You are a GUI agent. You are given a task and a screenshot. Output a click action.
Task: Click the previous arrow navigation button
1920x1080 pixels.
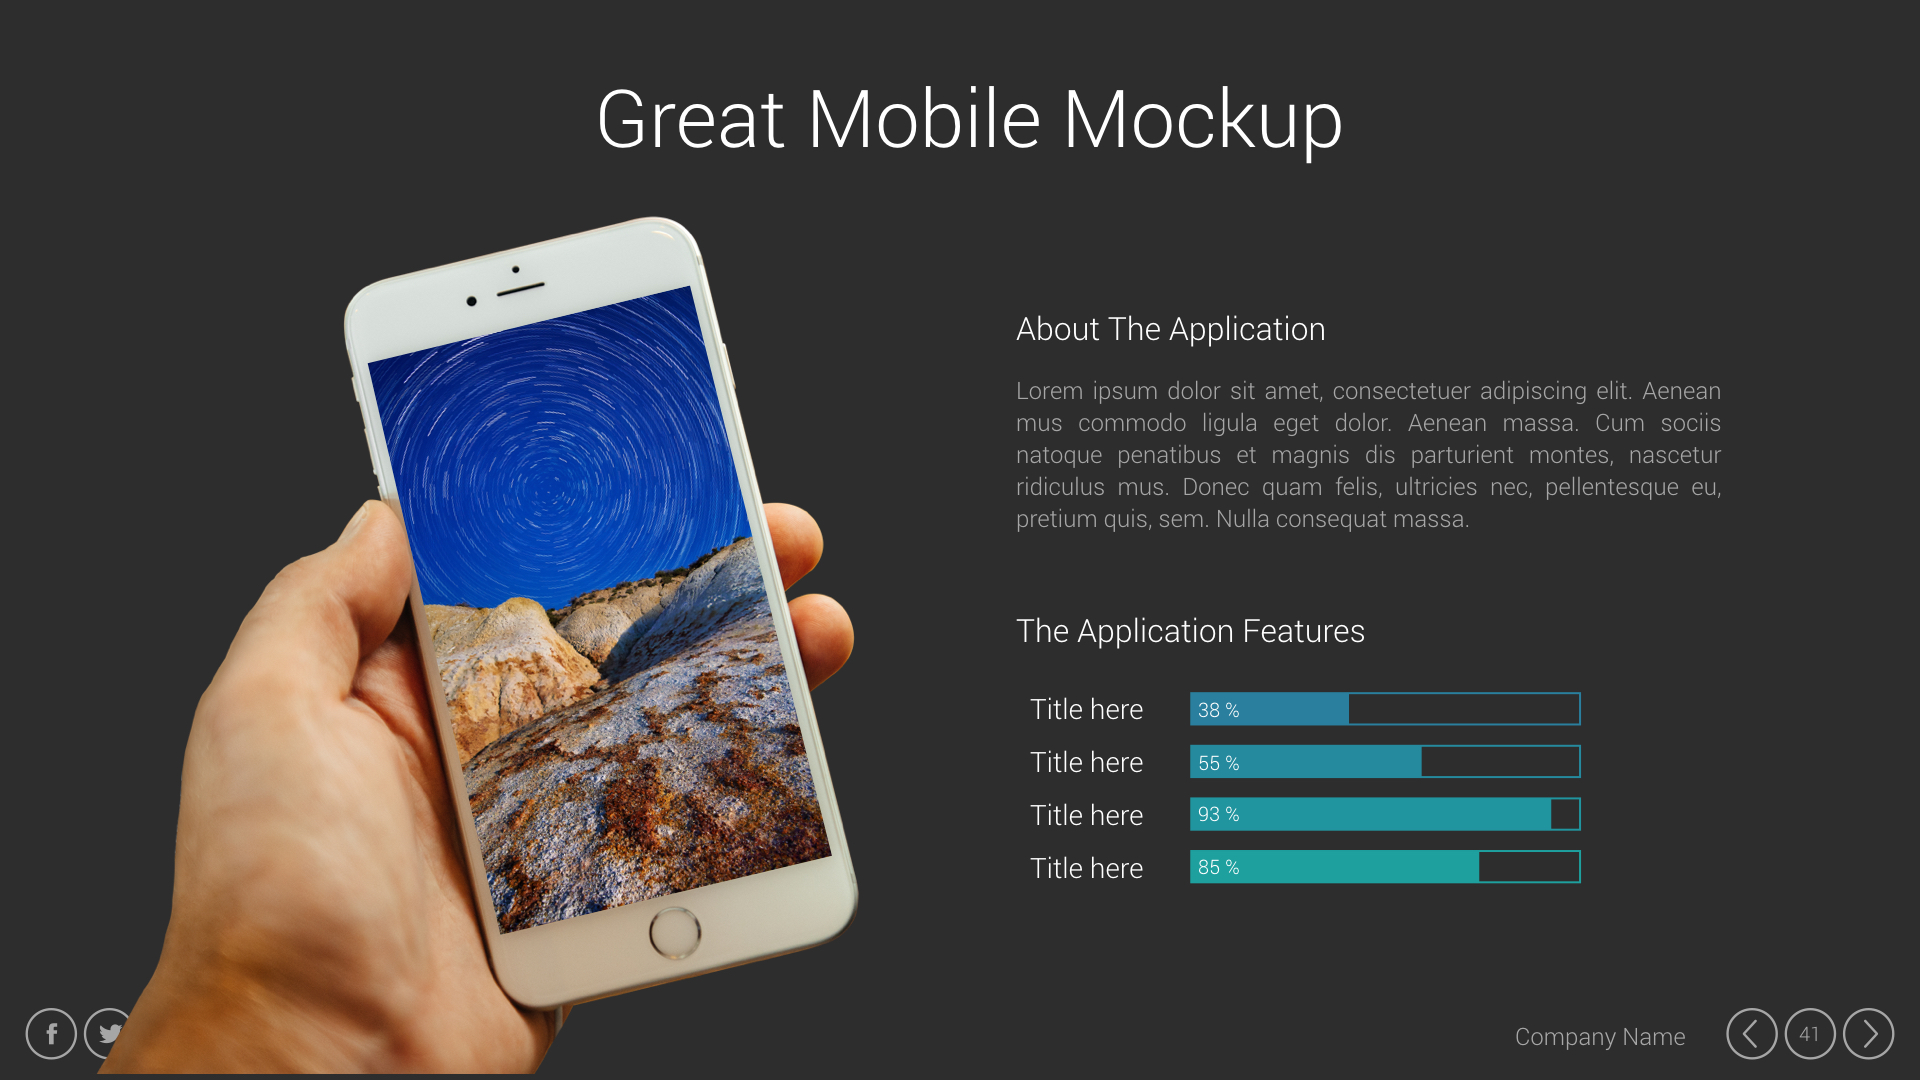pyautogui.click(x=1750, y=1035)
